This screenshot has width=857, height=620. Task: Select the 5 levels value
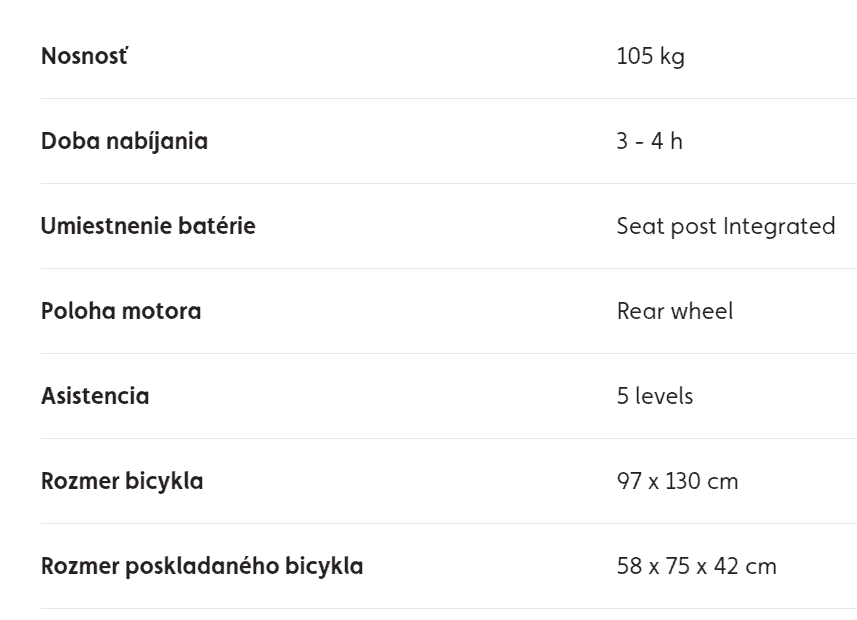pyautogui.click(x=655, y=396)
